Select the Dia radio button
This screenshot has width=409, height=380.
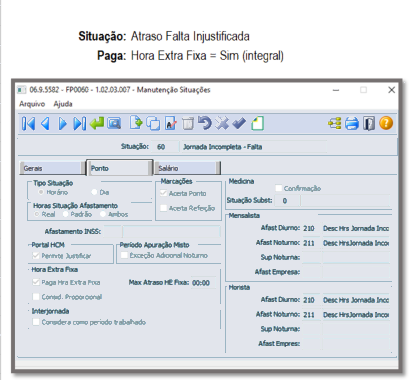click(x=94, y=192)
